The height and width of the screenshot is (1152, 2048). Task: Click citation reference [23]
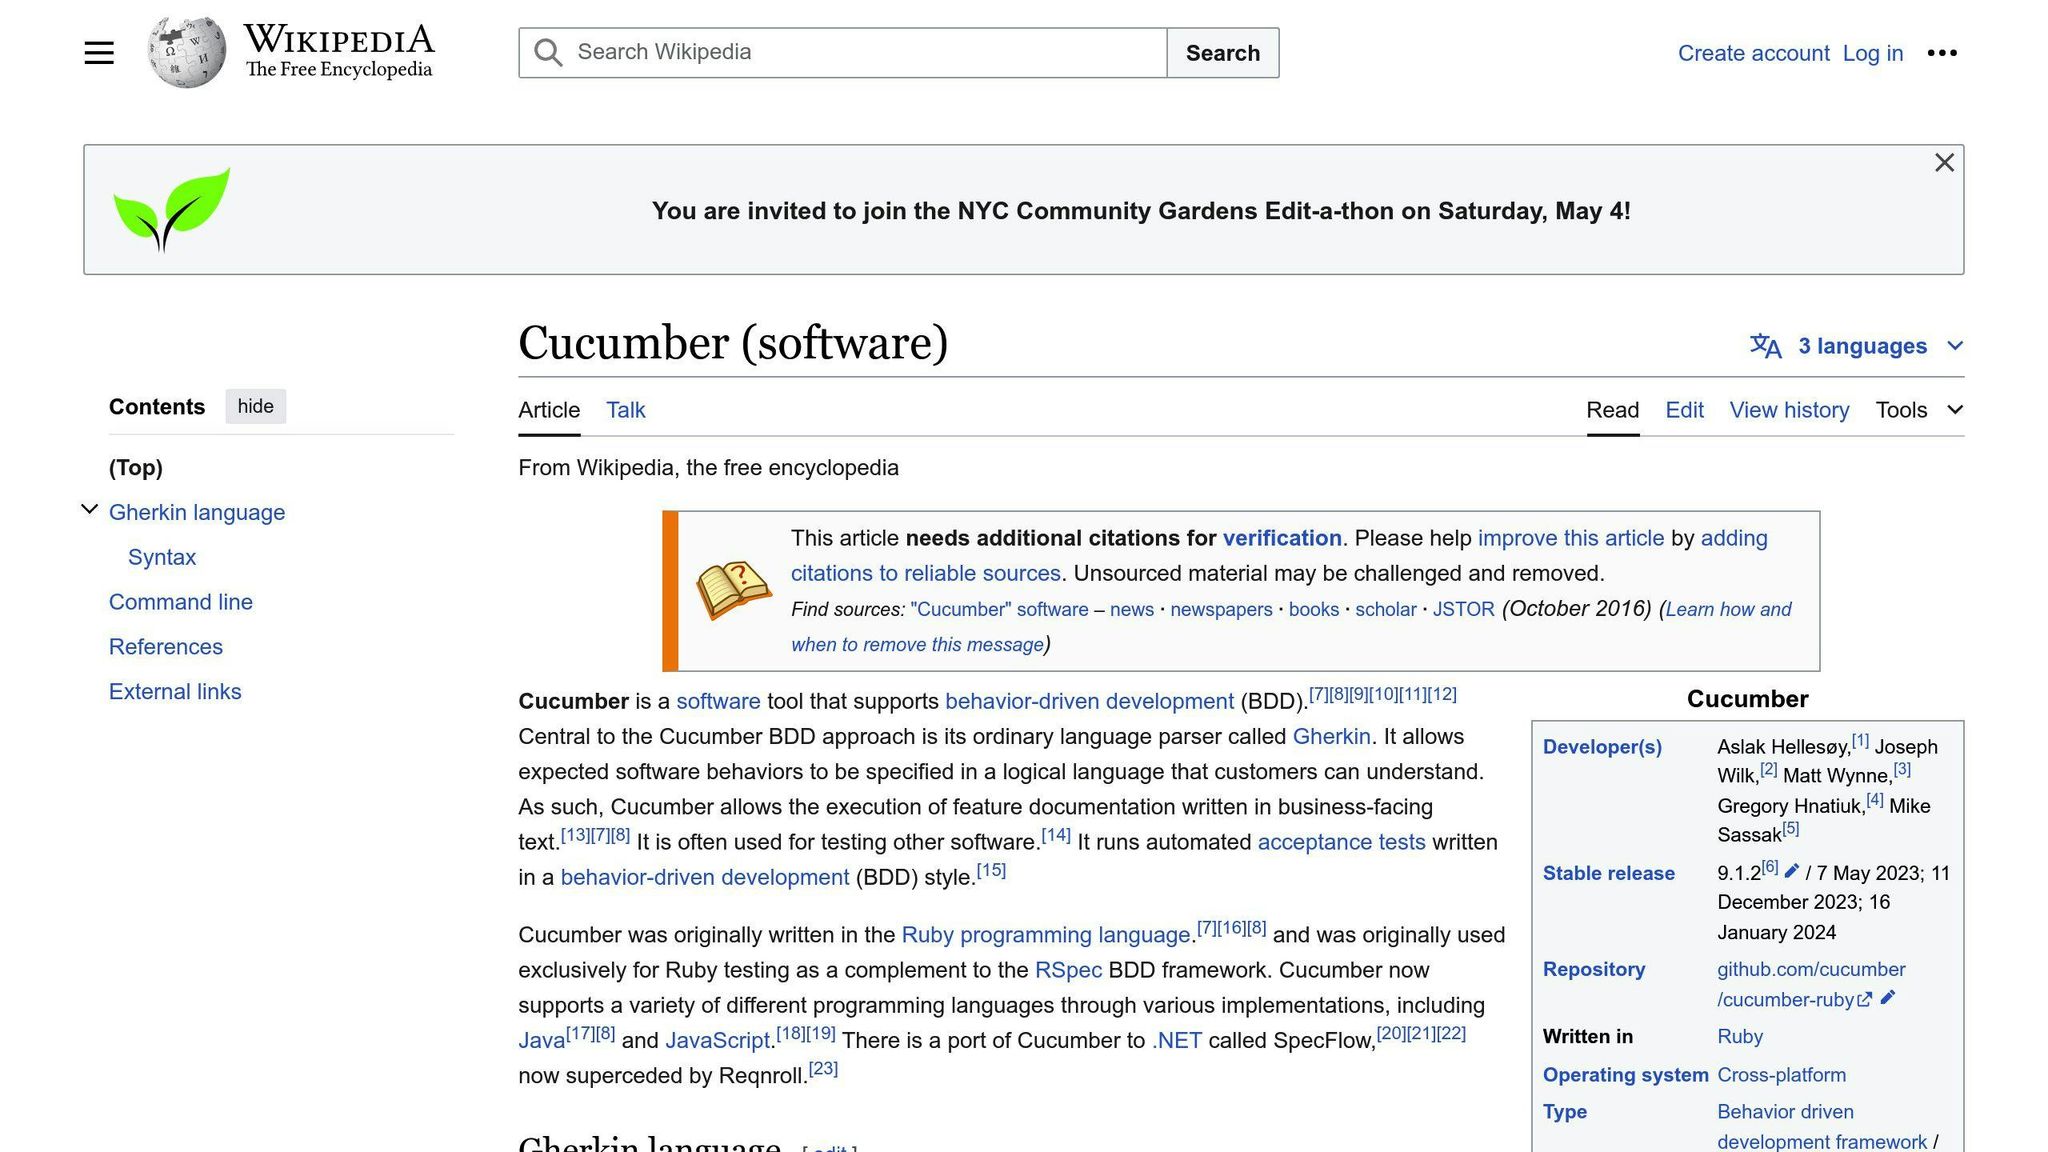(823, 1068)
